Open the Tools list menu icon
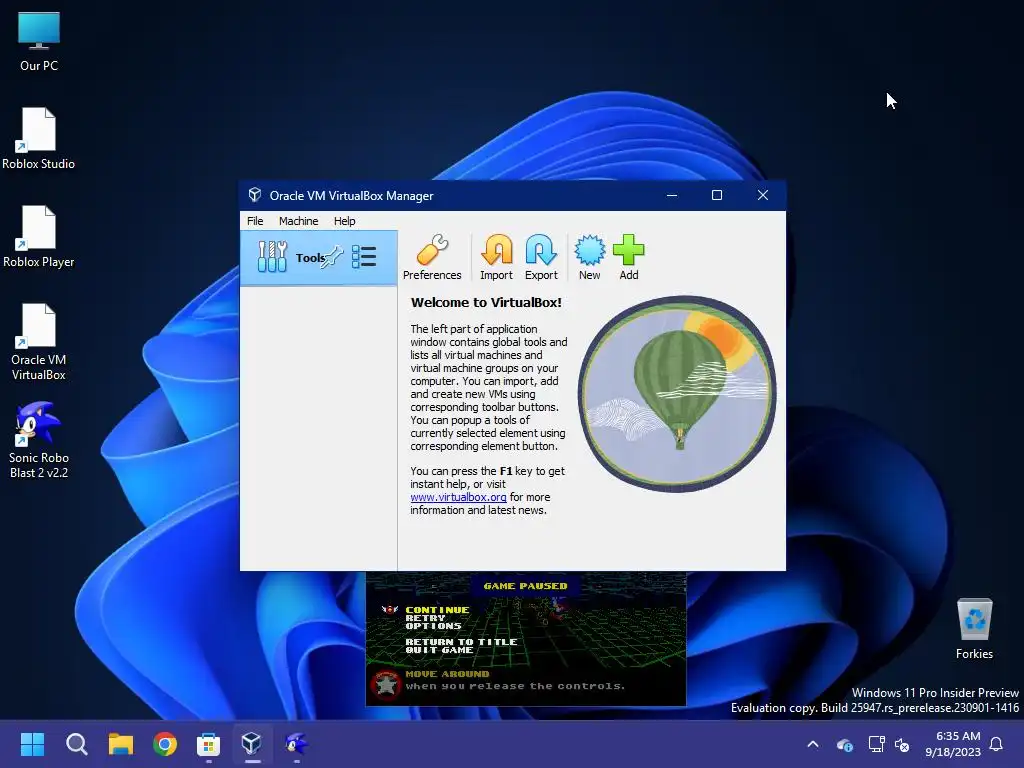Viewport: 1024px width, 768px height. (364, 257)
